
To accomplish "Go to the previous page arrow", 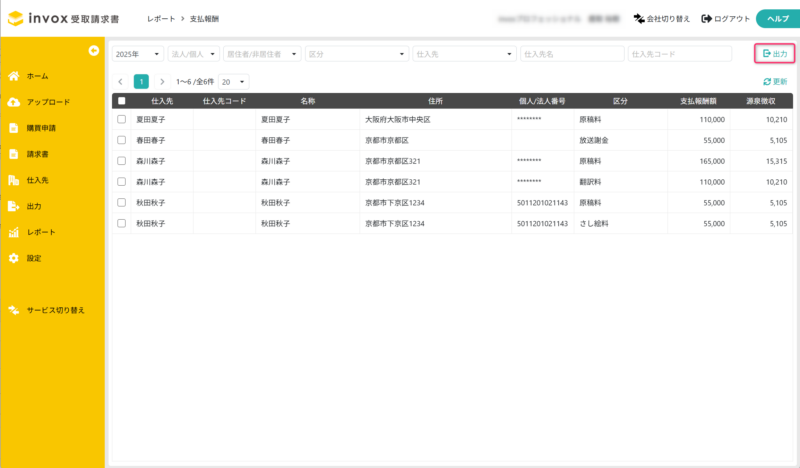I will tap(120, 82).
